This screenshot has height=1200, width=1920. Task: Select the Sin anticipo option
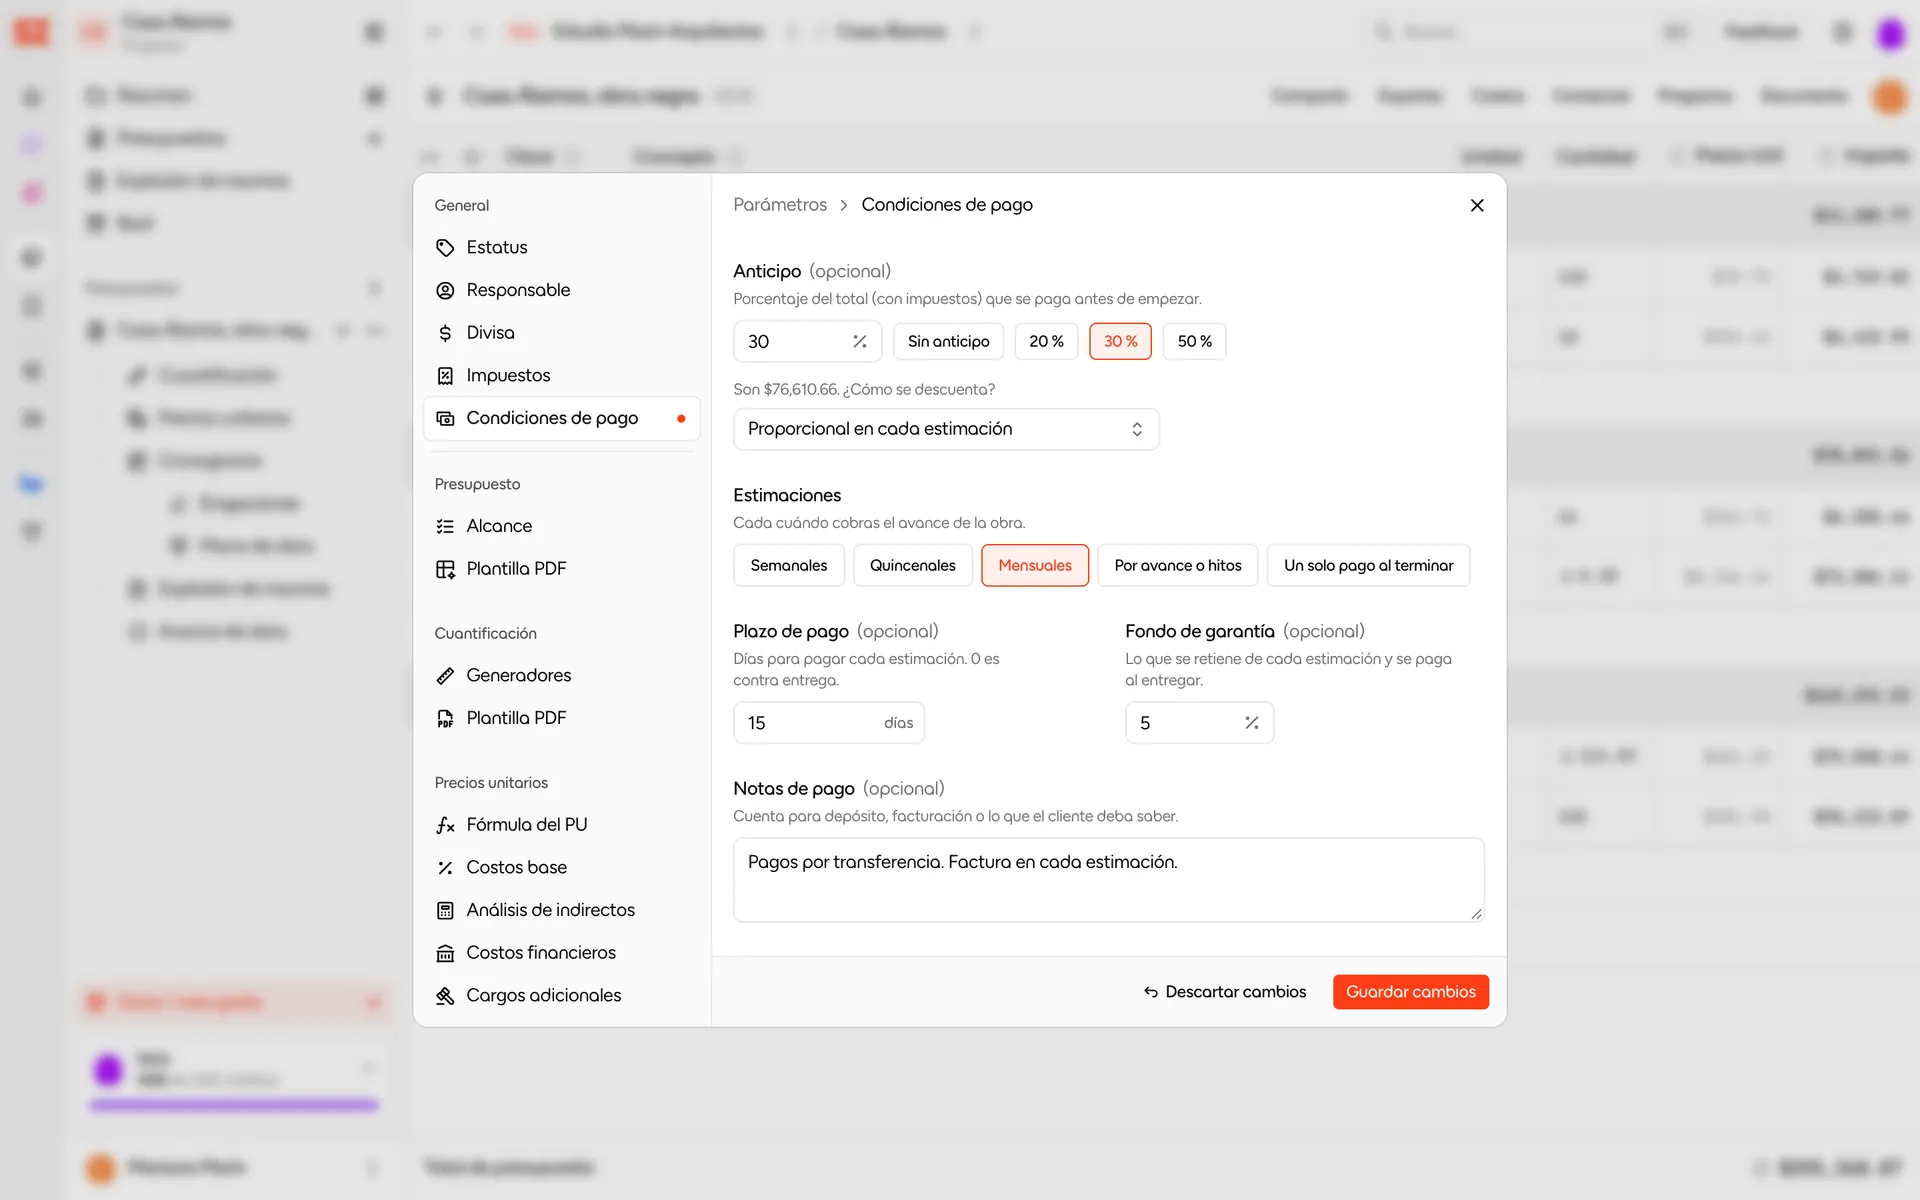click(948, 342)
